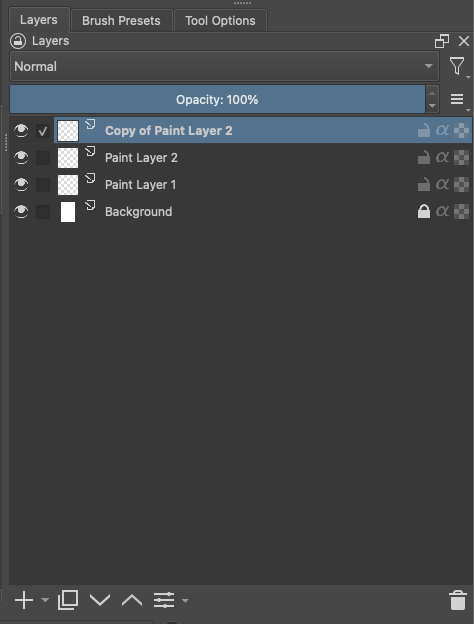Select the Paint Layer 1 row
474x624 pixels.
(241, 185)
